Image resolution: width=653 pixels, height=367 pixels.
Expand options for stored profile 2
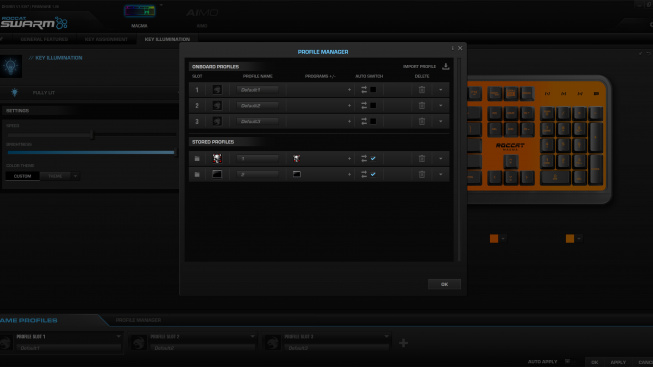click(441, 174)
